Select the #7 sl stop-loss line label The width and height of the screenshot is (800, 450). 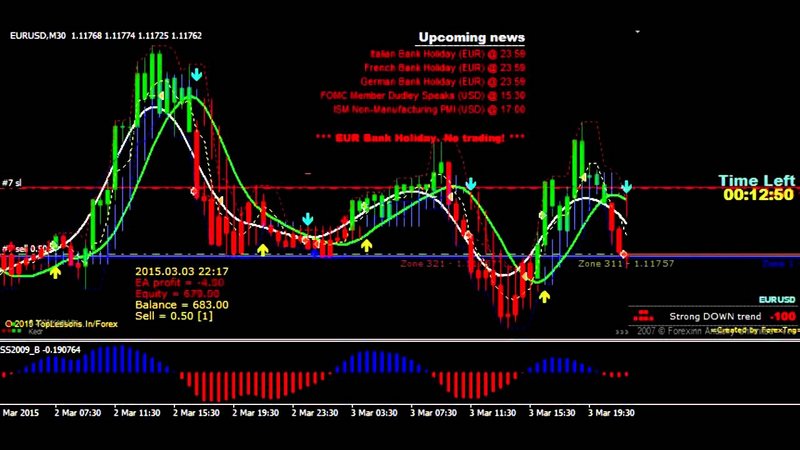[13, 183]
